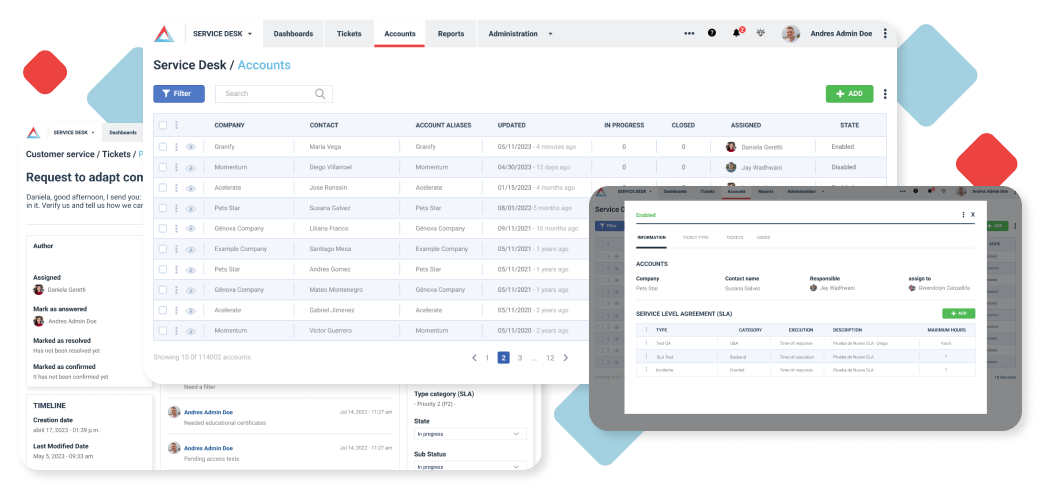The image size is (1040, 490).
Task: Click the help question mark icon
Action: pos(712,33)
